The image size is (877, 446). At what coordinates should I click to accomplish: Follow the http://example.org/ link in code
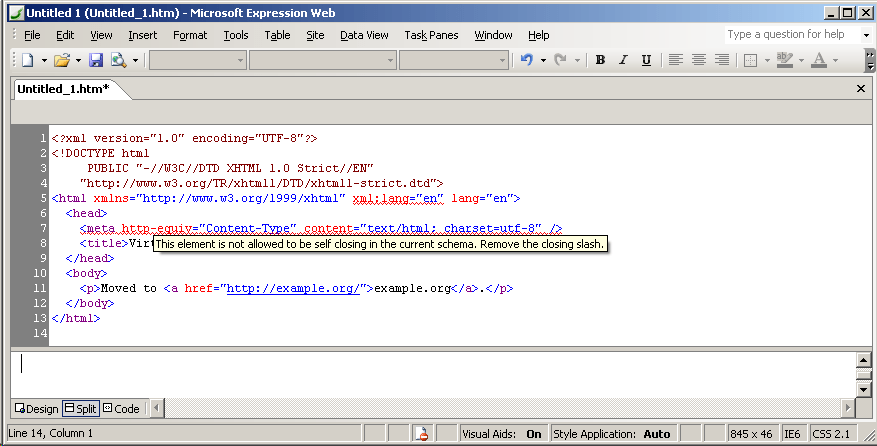[x=295, y=288]
